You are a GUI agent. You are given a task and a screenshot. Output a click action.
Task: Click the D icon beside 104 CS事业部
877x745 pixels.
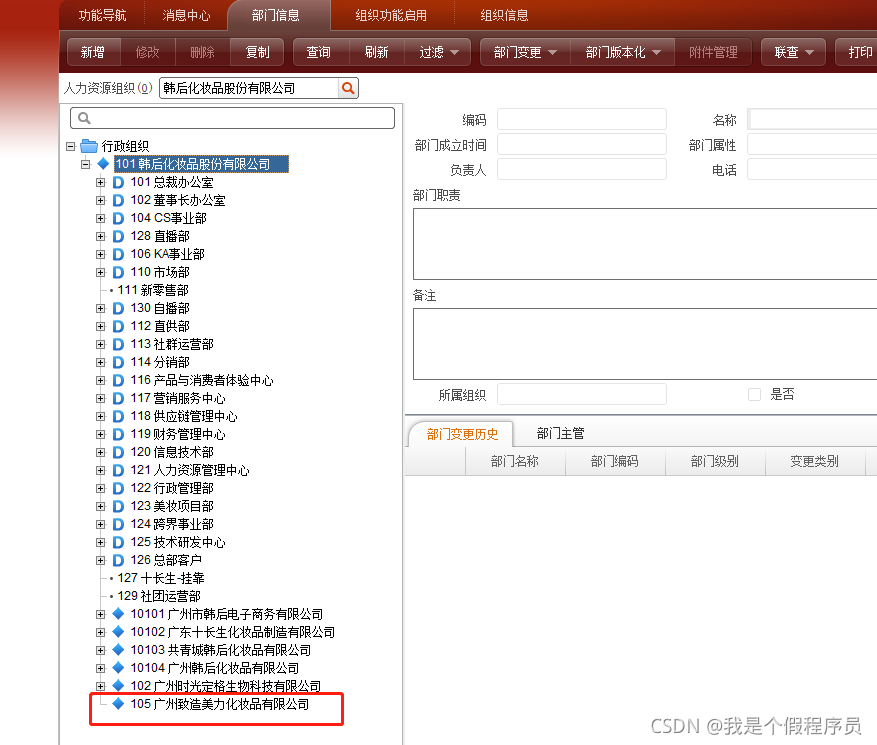(x=118, y=218)
